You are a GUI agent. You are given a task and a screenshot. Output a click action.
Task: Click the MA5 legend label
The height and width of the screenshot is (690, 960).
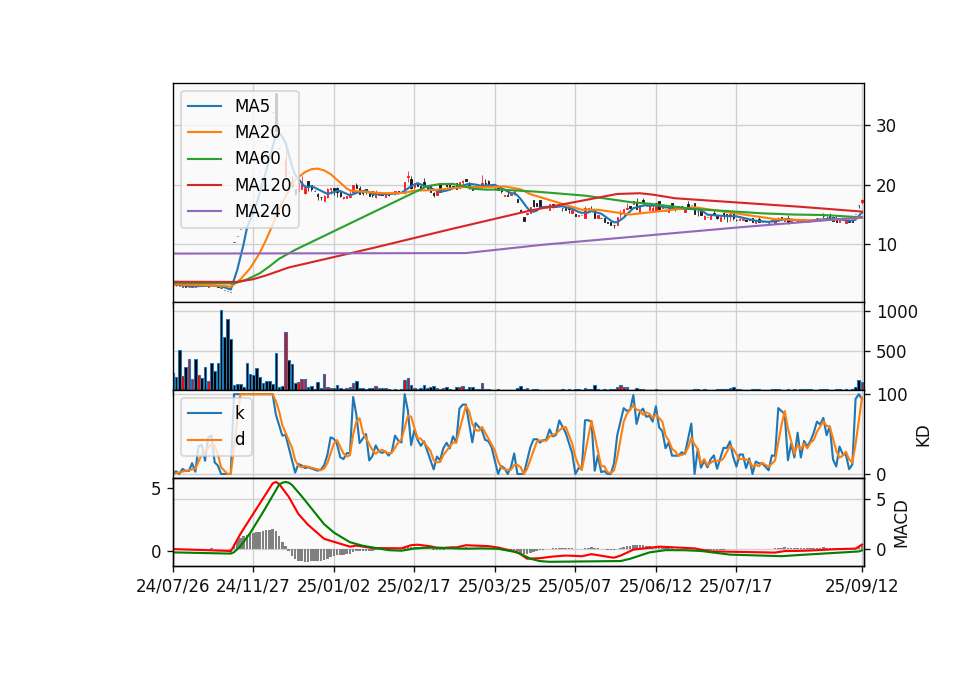[252, 106]
